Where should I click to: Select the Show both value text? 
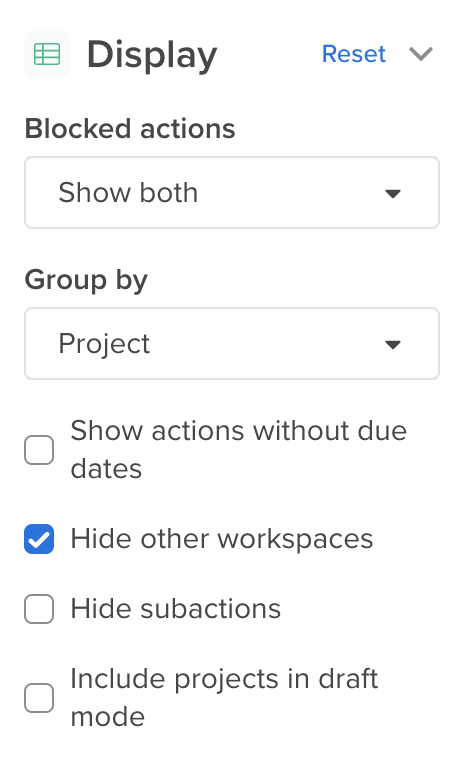click(128, 193)
